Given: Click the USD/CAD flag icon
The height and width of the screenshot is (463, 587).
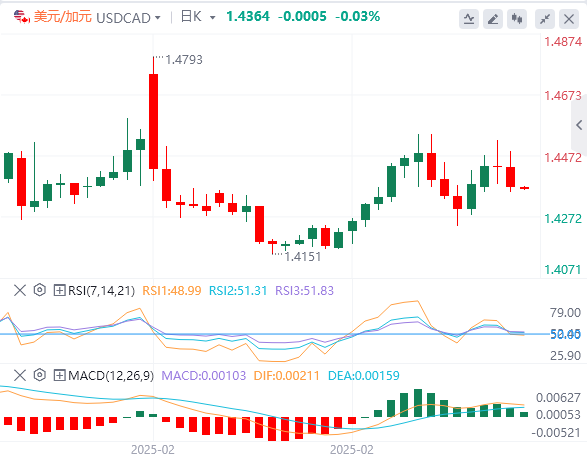Looking at the screenshot, I should [x=22, y=17].
